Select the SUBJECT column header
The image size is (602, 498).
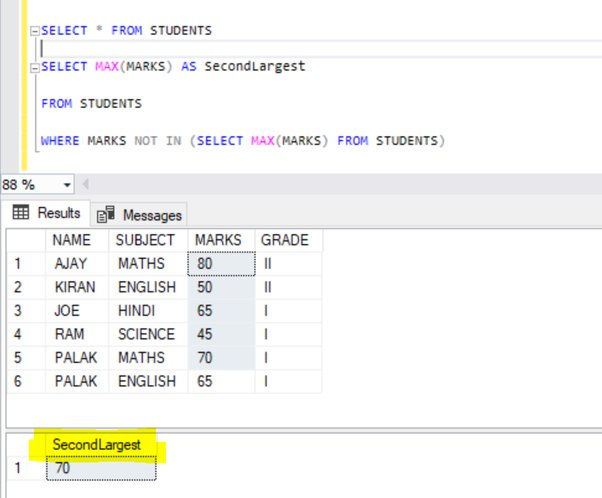148,240
